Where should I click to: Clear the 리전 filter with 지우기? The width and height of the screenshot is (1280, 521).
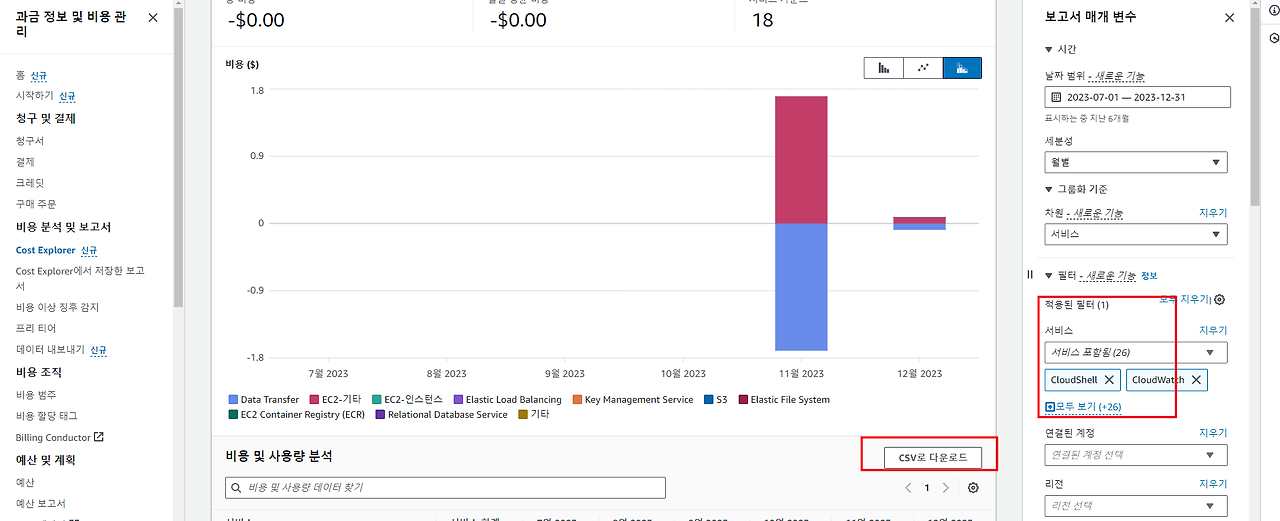pos(1213,483)
